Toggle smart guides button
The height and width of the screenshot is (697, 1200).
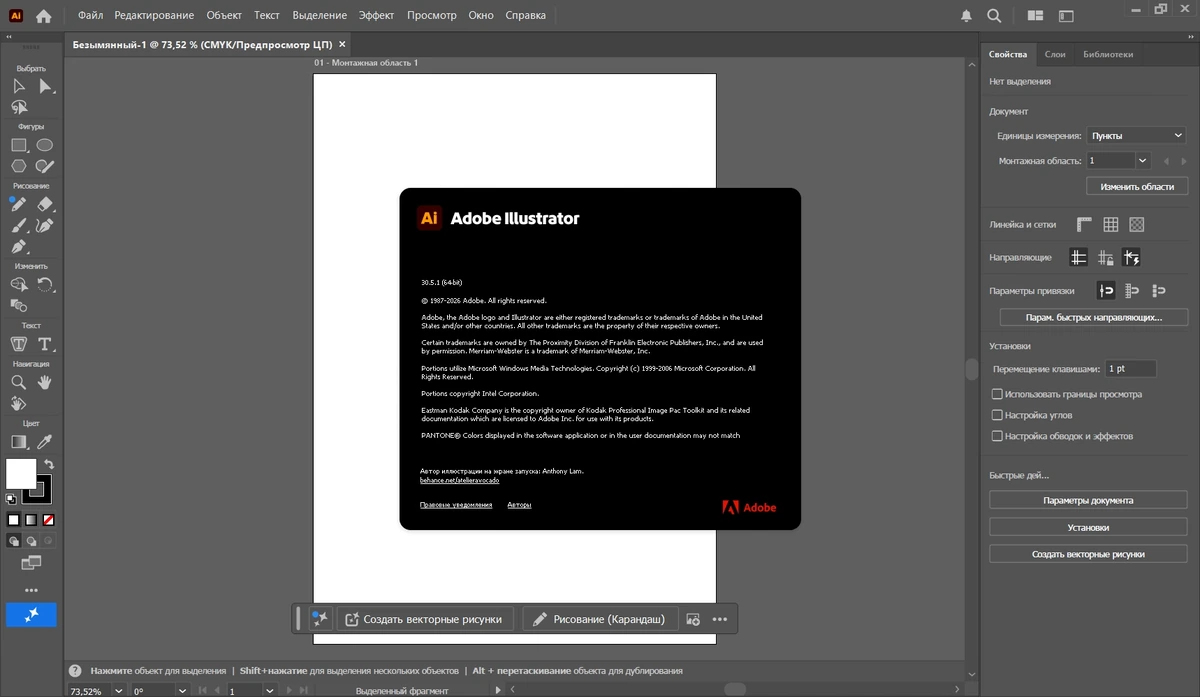(1131, 257)
